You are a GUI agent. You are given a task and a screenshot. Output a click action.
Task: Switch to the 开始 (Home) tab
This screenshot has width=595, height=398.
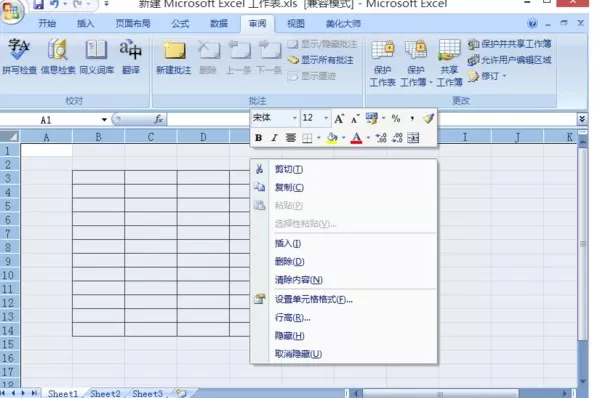point(47,24)
